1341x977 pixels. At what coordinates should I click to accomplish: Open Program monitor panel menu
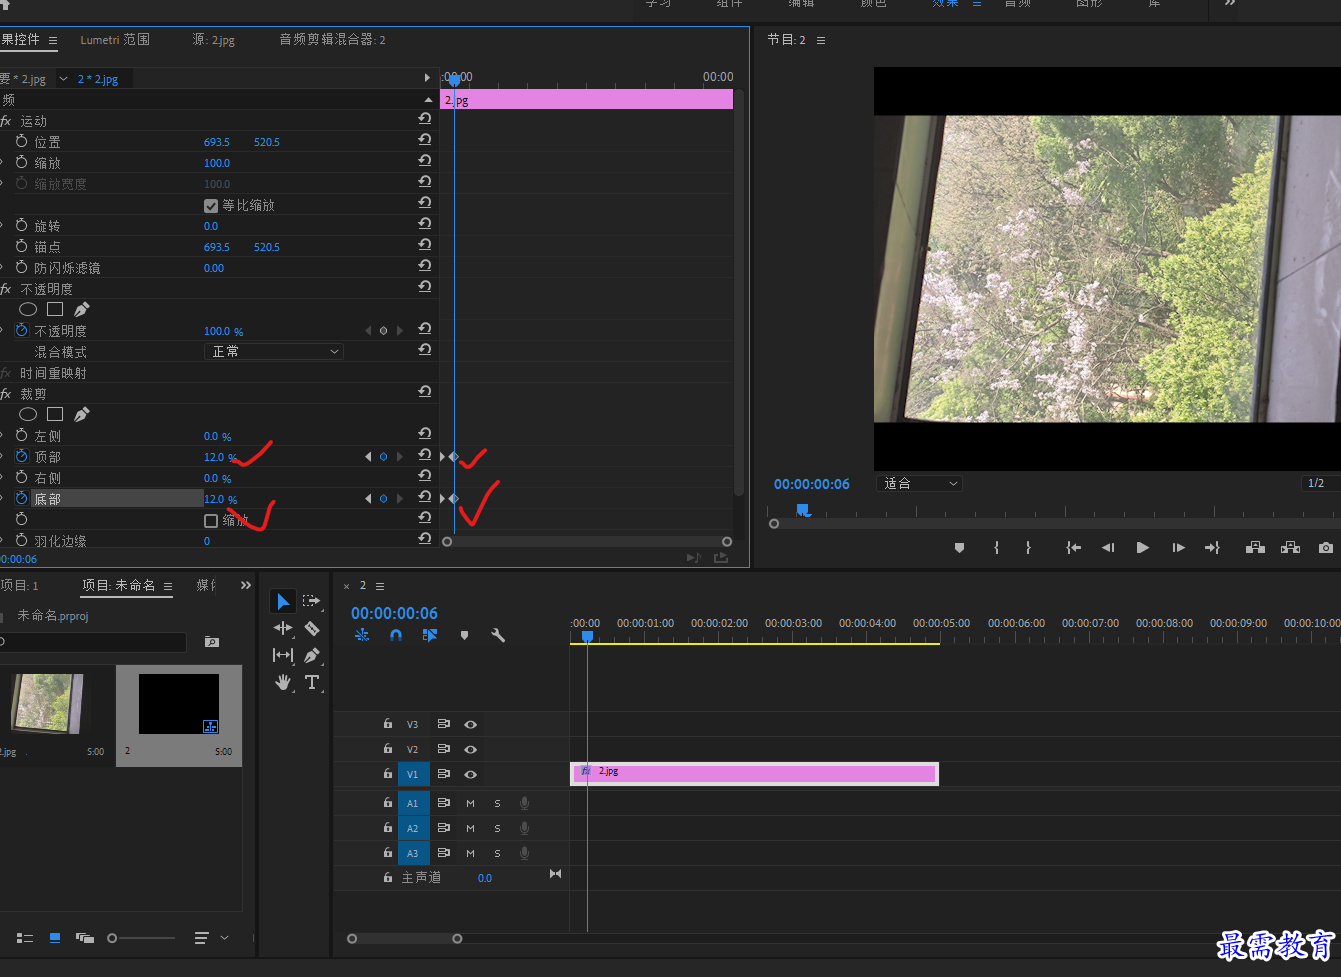821,40
